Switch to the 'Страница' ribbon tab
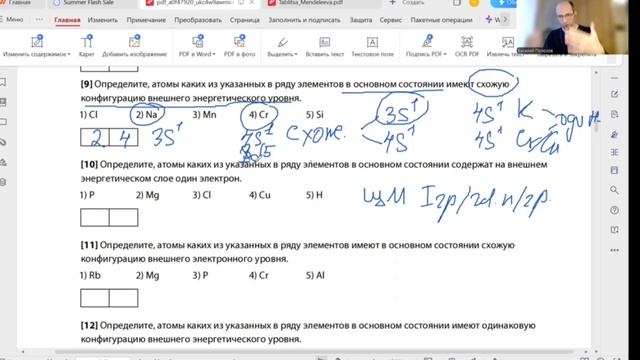This screenshot has height=360, width=640. [244, 20]
